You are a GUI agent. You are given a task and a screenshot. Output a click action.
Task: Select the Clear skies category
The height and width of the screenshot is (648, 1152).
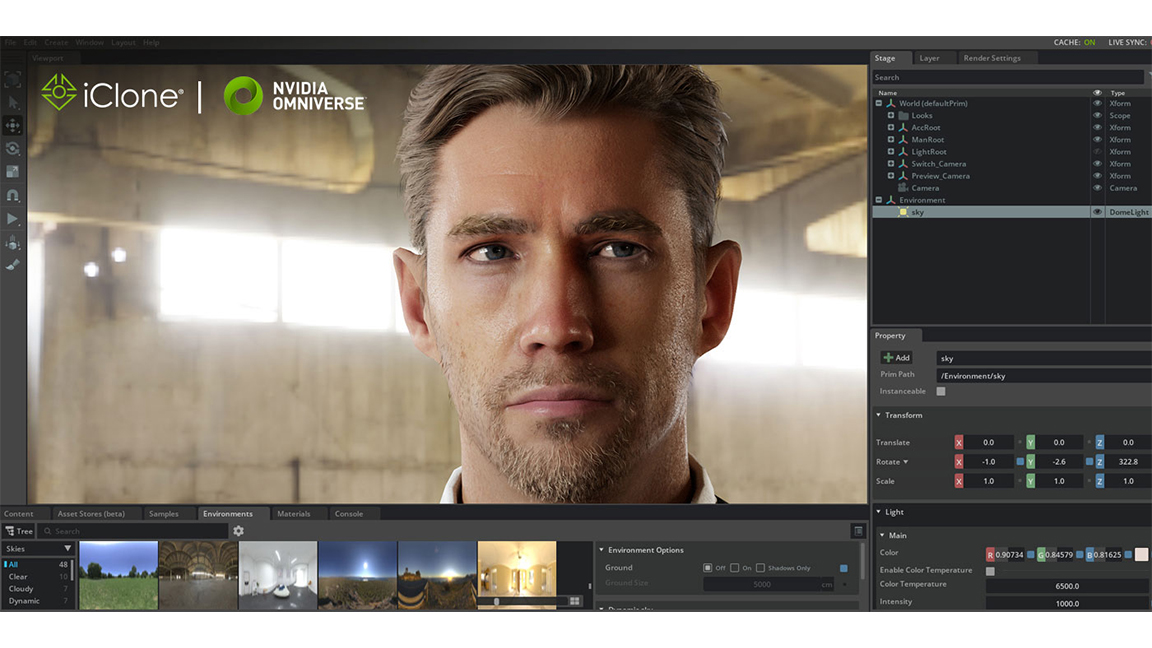(18, 577)
